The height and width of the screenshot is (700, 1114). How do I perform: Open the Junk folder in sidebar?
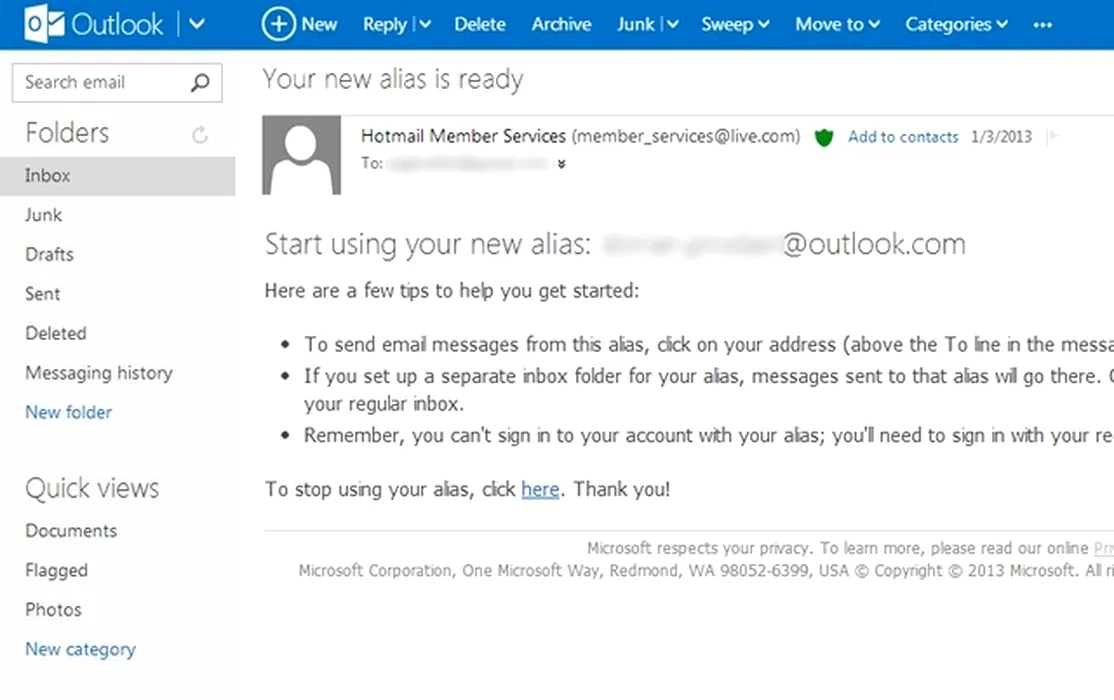click(43, 215)
